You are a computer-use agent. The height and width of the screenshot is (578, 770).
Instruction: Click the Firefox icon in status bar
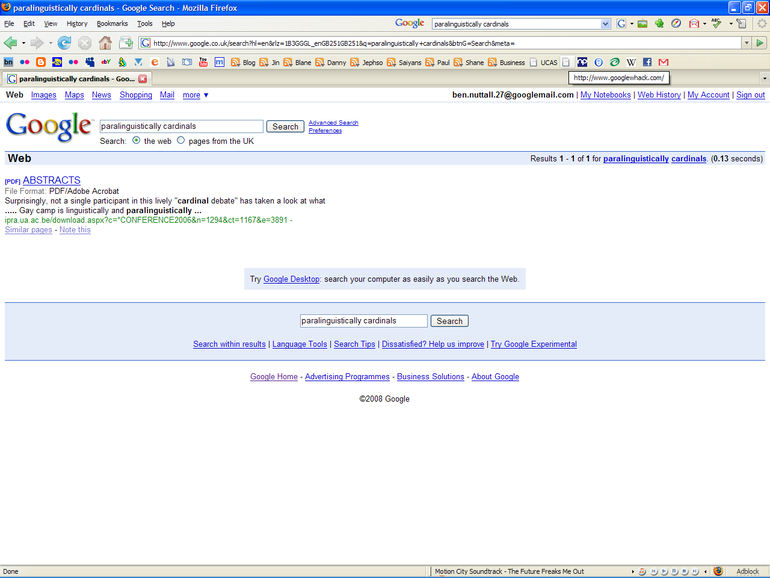pyautogui.click(x=718, y=571)
